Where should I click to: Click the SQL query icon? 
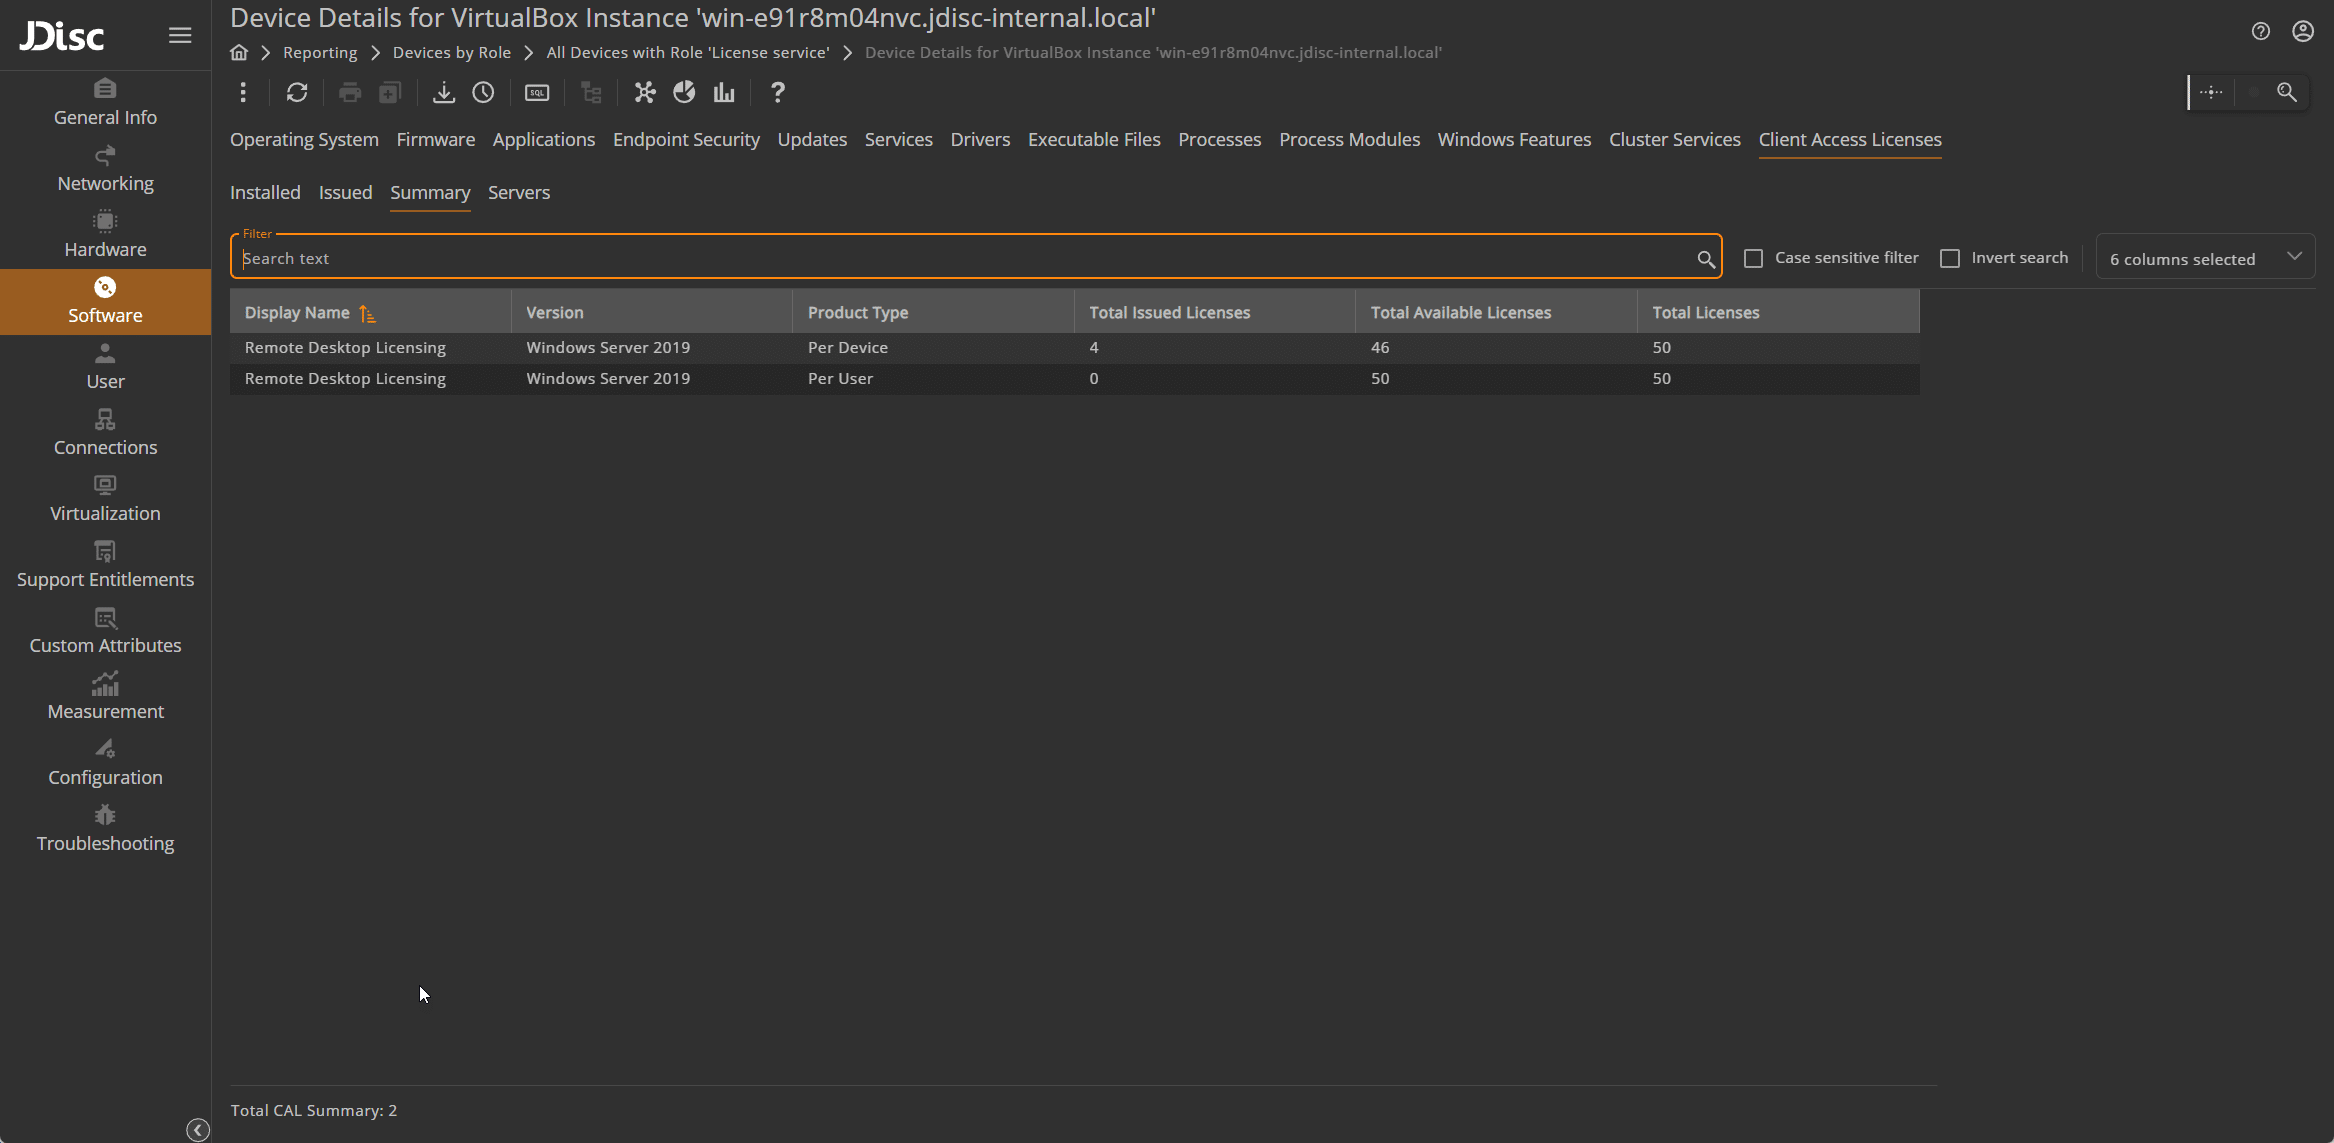[x=537, y=93]
